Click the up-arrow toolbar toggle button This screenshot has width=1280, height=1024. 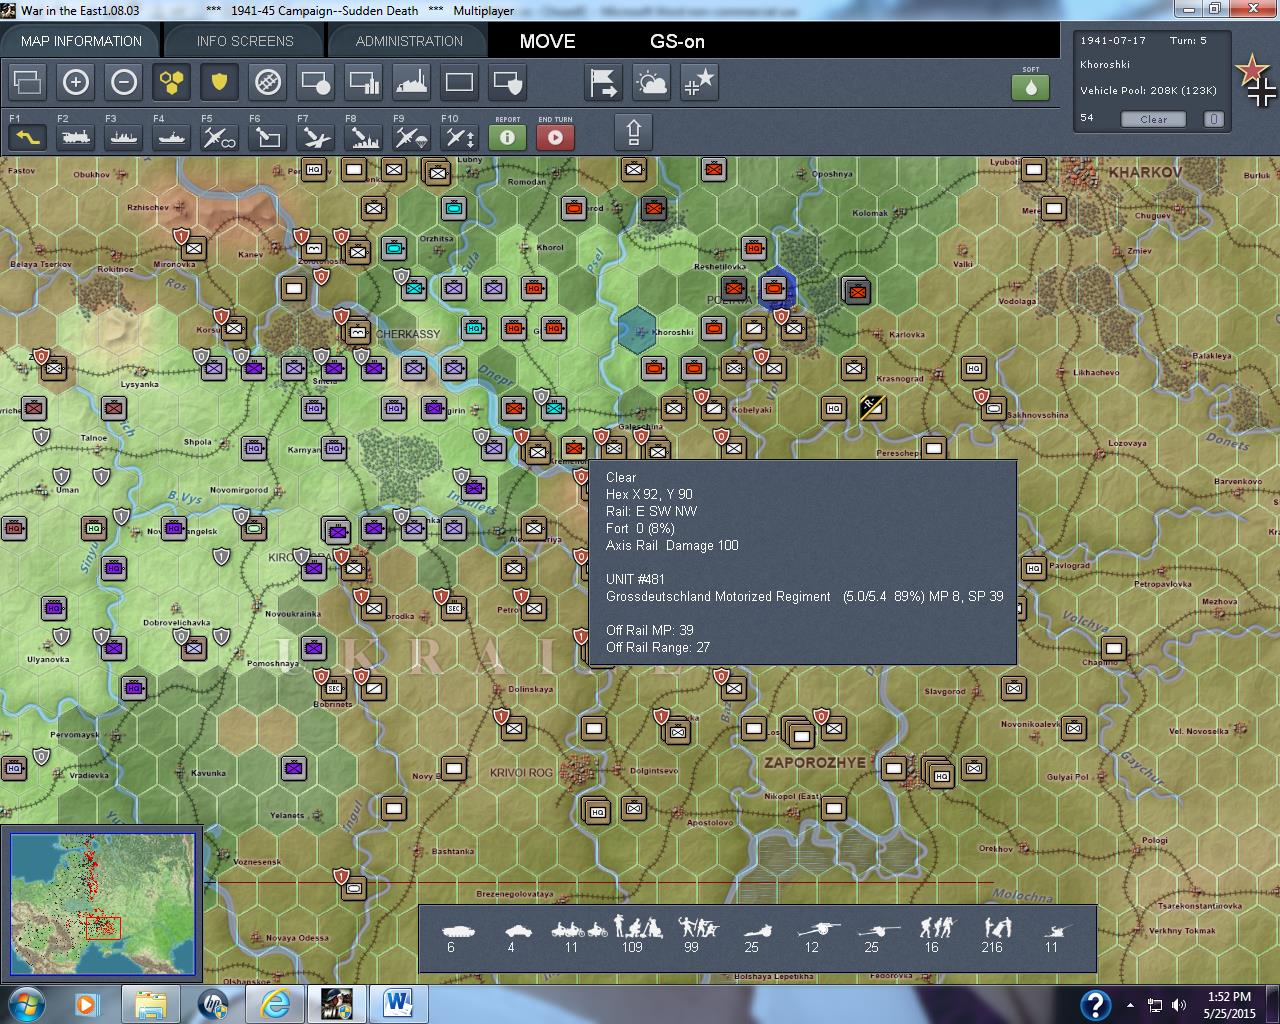point(634,133)
